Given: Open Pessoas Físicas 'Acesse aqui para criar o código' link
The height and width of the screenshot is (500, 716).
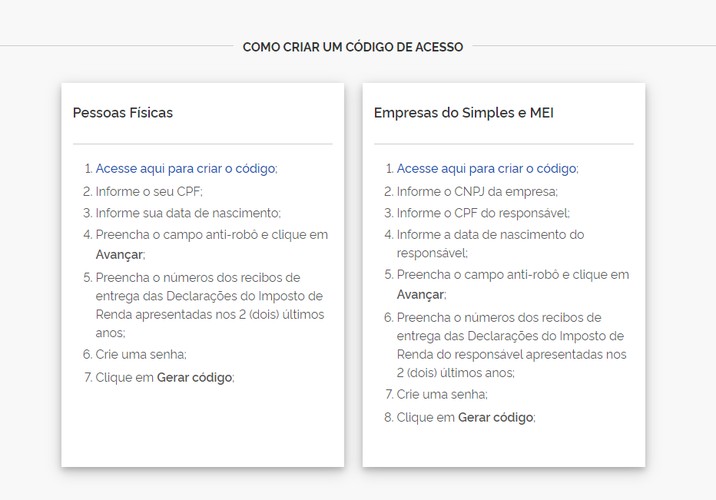Looking at the screenshot, I should click(185, 168).
